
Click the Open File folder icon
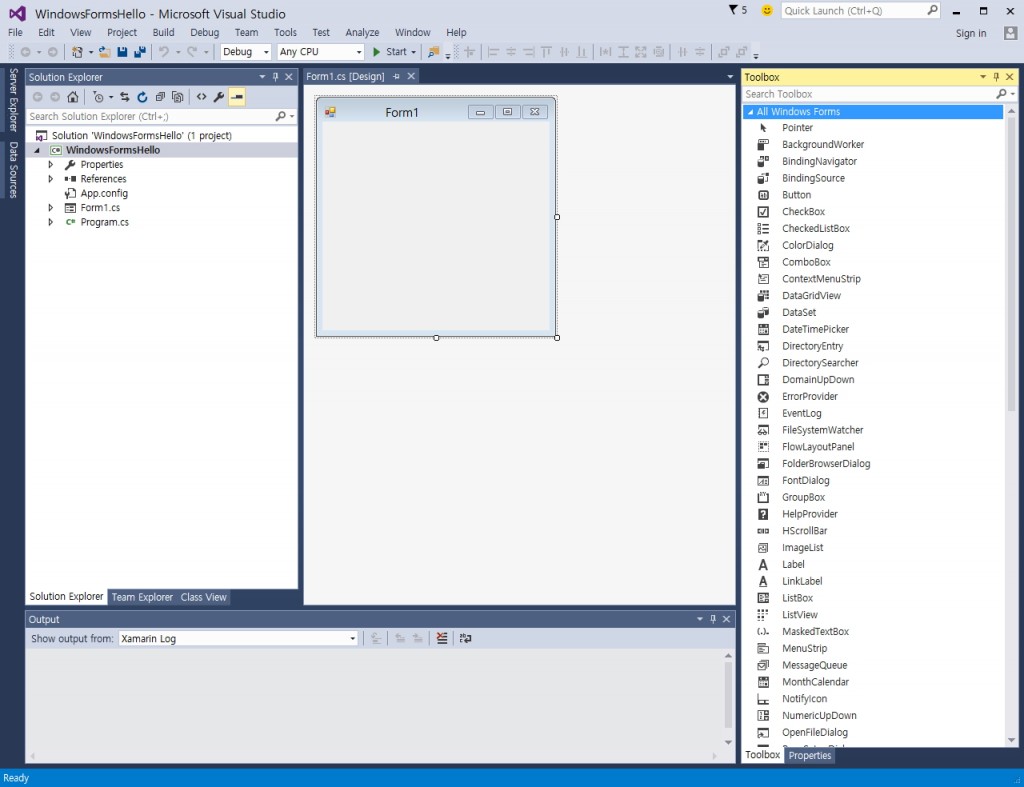click(x=104, y=52)
